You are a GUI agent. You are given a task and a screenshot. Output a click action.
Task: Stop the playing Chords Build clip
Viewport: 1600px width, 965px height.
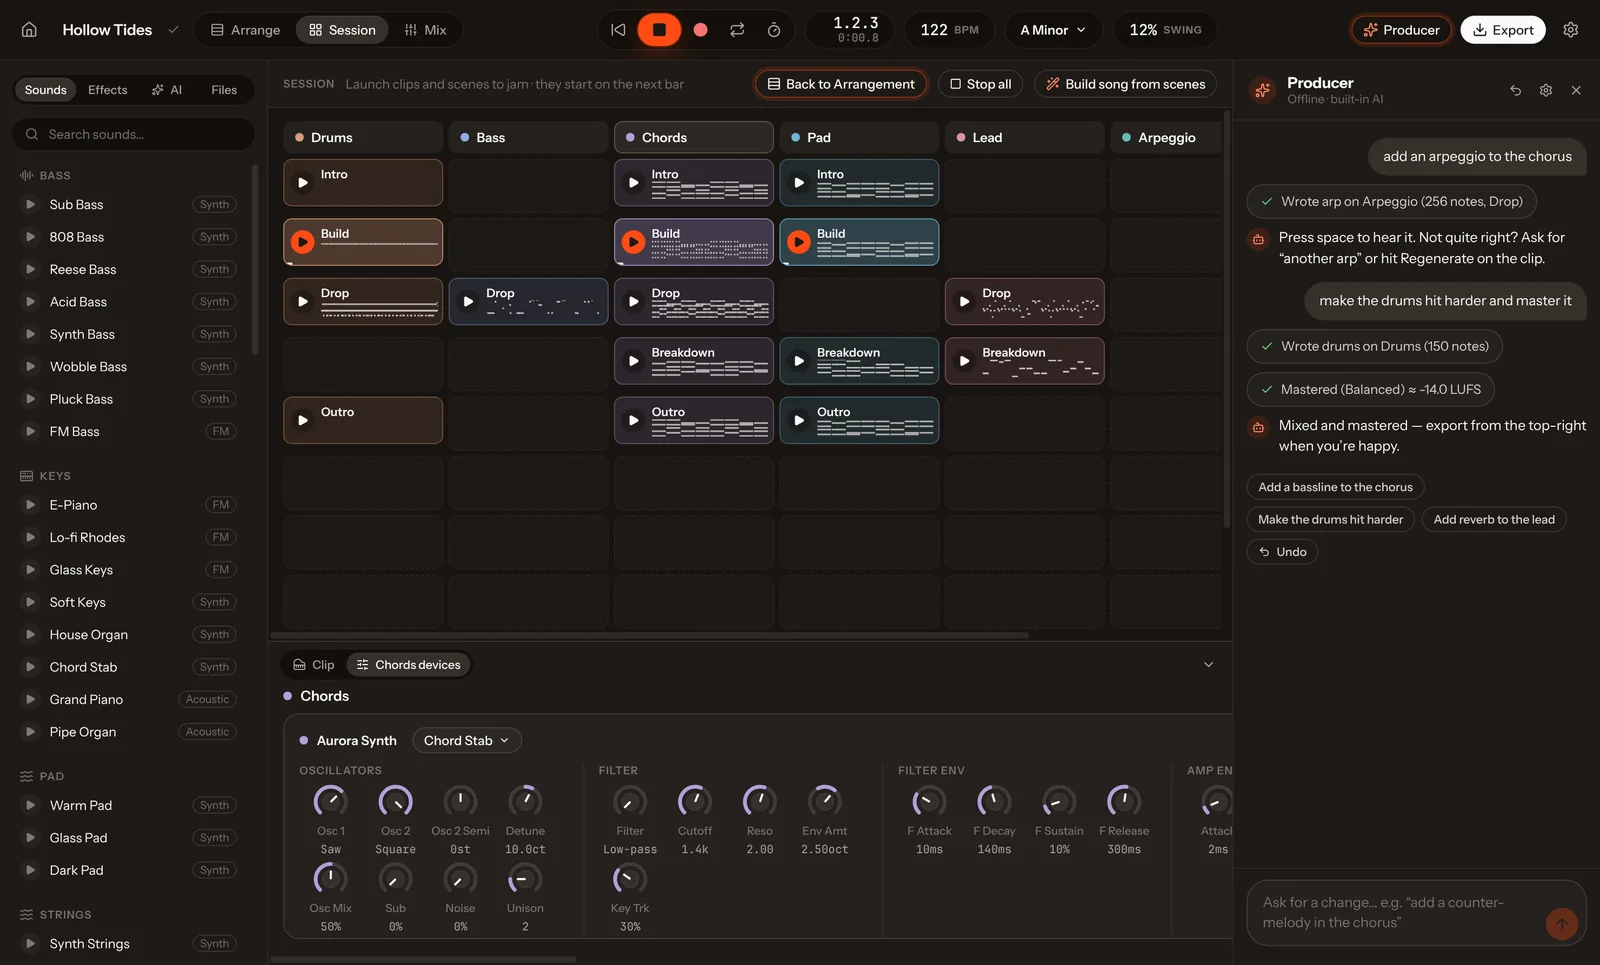coord(634,242)
